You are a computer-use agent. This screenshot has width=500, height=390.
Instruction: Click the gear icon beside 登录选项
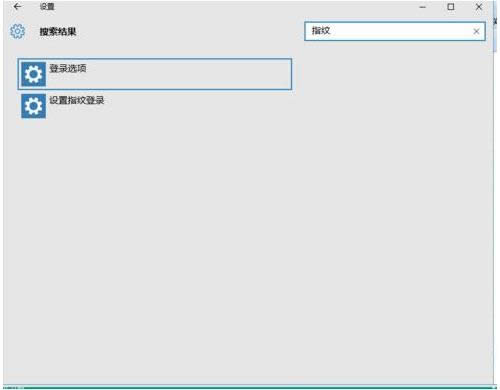click(x=33, y=74)
